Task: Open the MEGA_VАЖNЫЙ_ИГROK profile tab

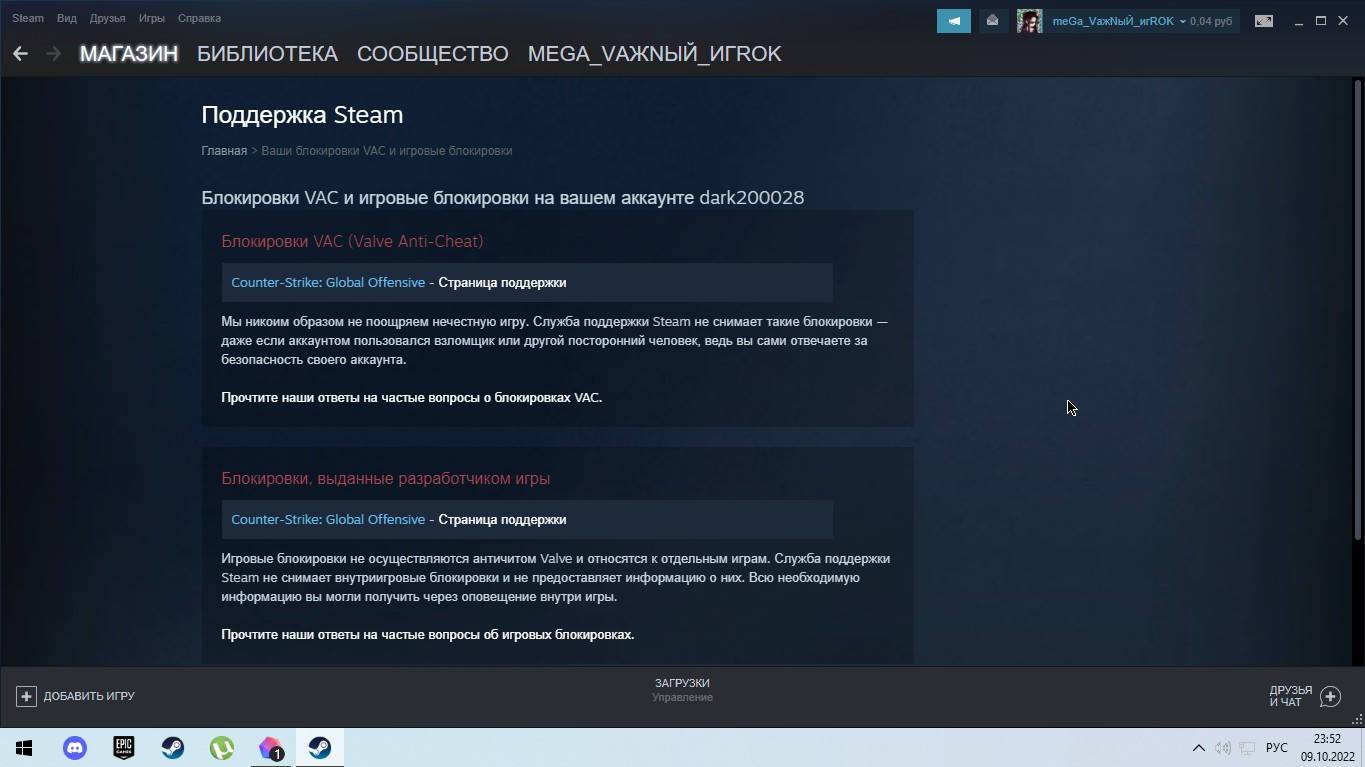Action: coord(654,54)
